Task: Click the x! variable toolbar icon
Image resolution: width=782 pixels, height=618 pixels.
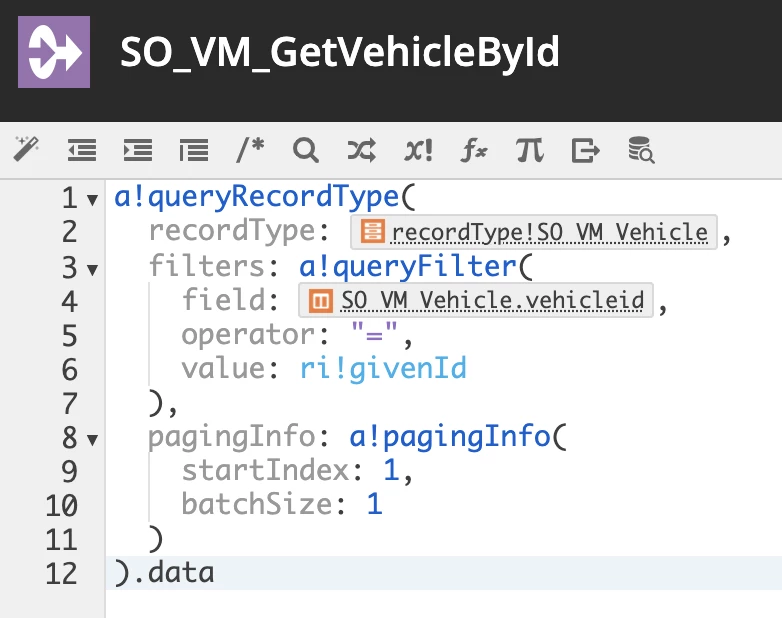Action: (418, 150)
